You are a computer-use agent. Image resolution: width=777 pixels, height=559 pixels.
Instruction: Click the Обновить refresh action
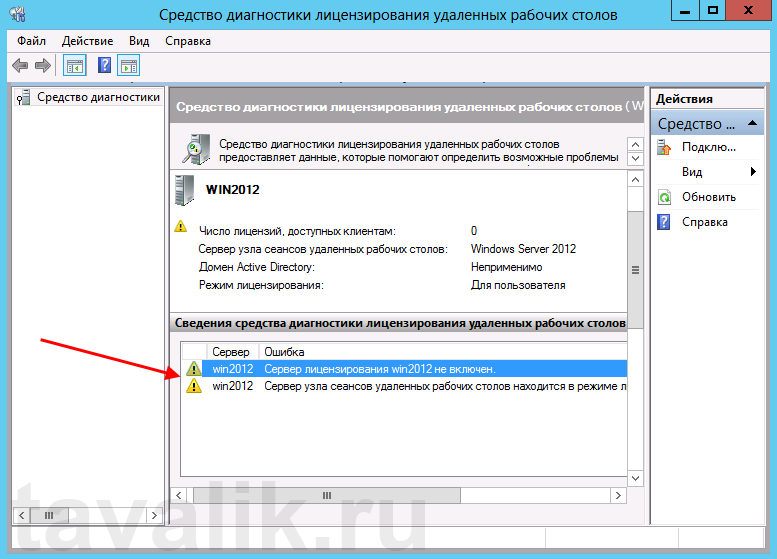pyautogui.click(x=708, y=197)
